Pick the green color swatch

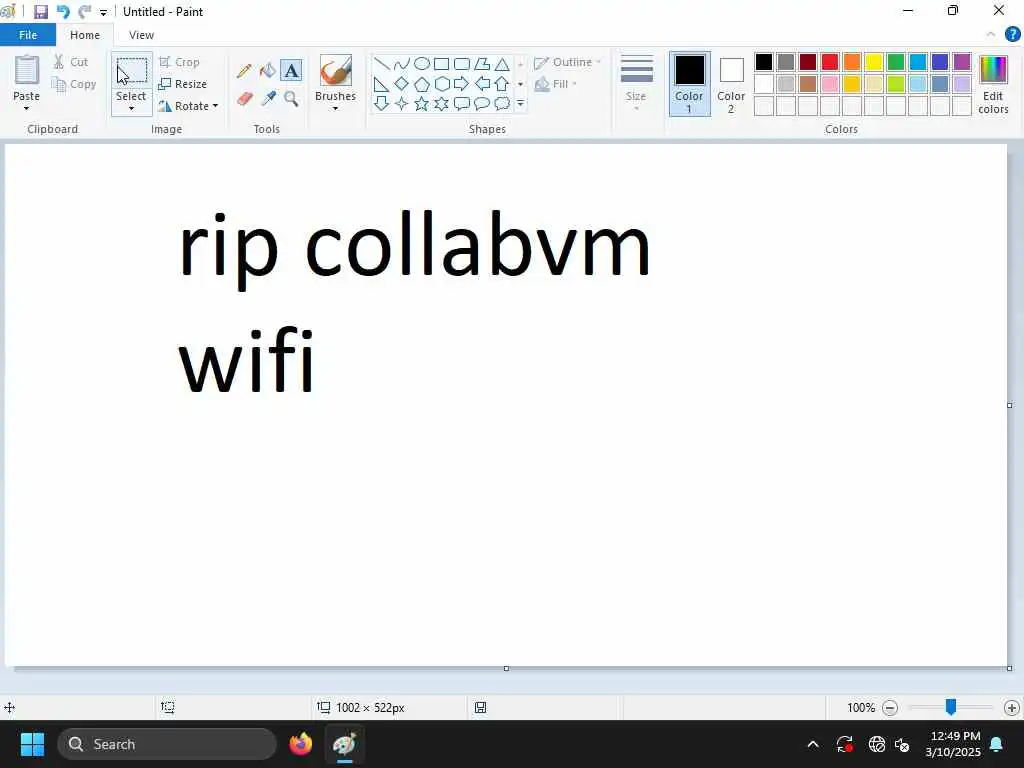[896, 62]
